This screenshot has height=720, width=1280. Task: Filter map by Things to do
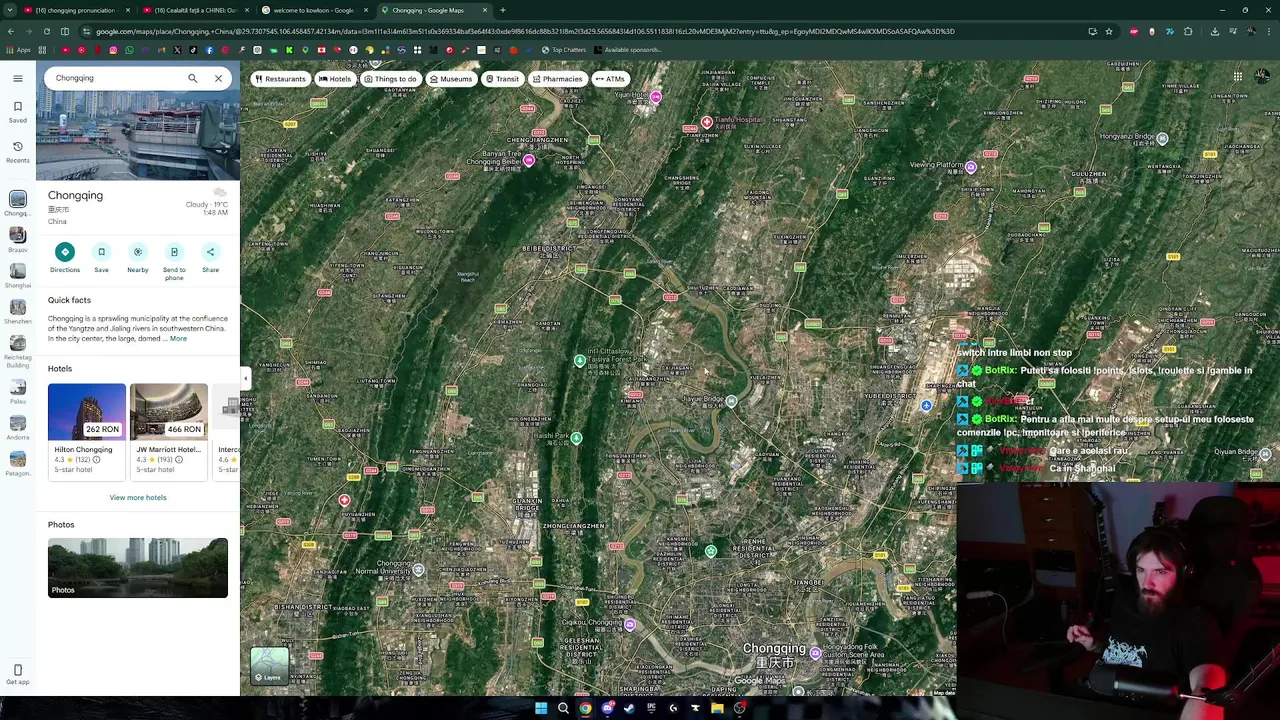tap(391, 79)
